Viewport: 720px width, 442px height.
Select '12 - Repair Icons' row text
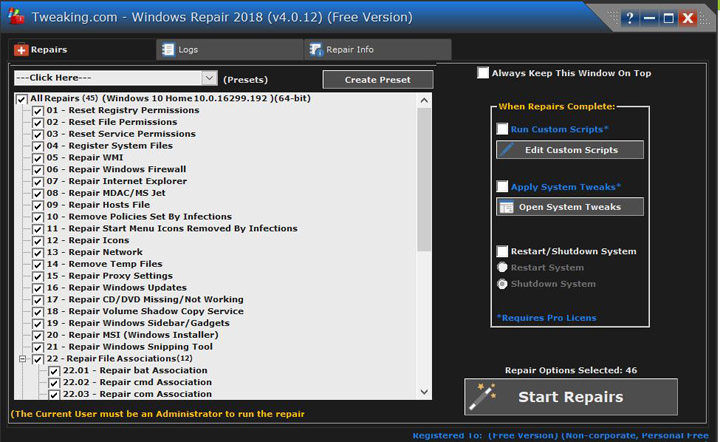88,241
